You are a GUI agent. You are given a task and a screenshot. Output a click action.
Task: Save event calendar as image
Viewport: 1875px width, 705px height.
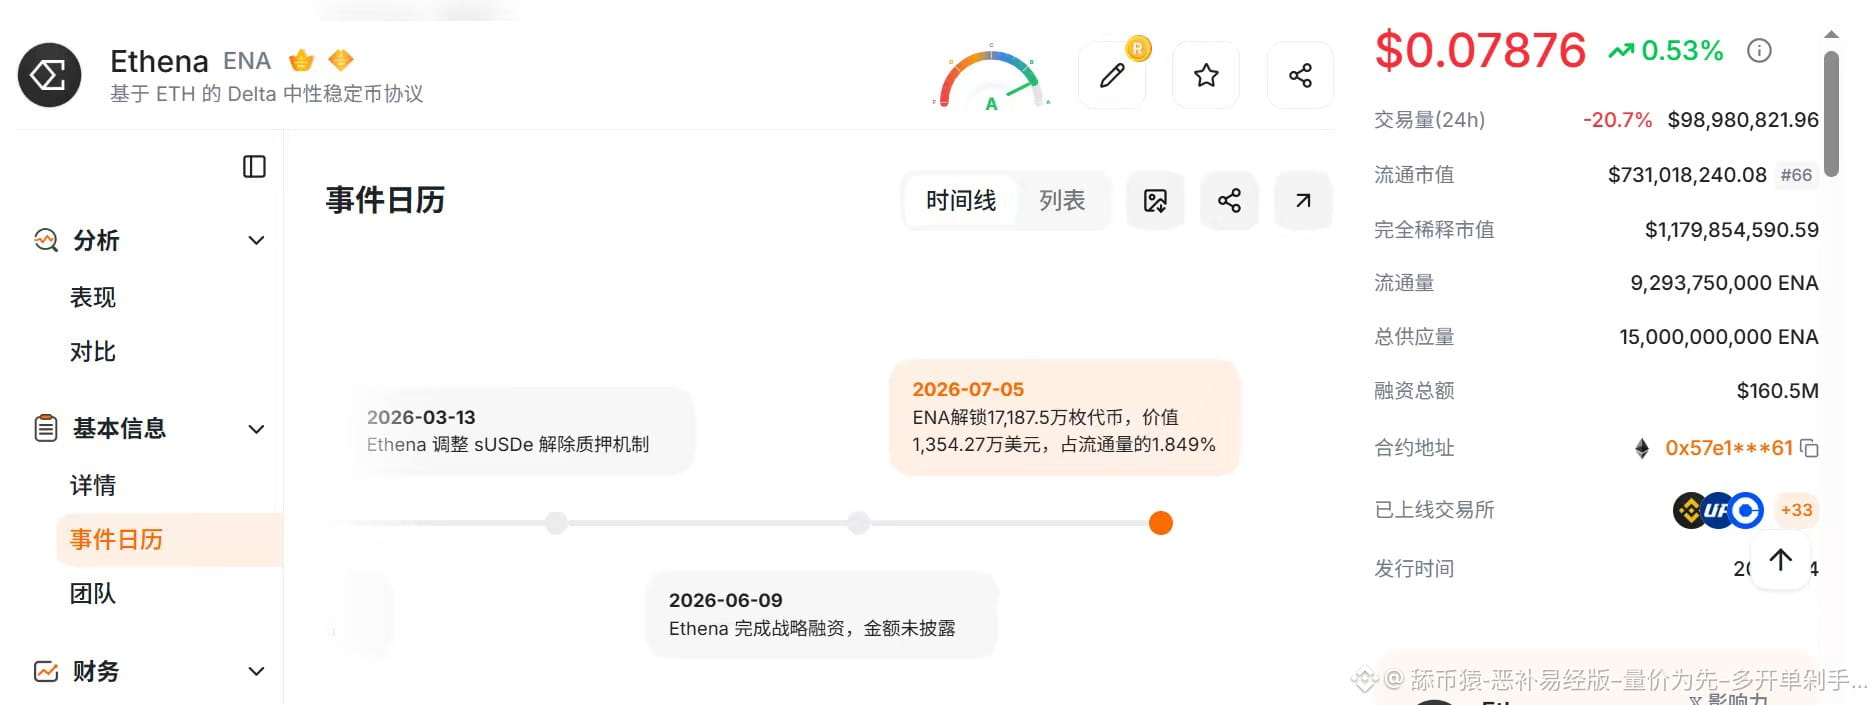click(1155, 201)
